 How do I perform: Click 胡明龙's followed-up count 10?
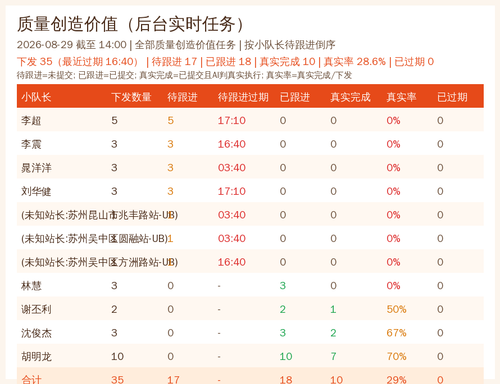(286, 357)
